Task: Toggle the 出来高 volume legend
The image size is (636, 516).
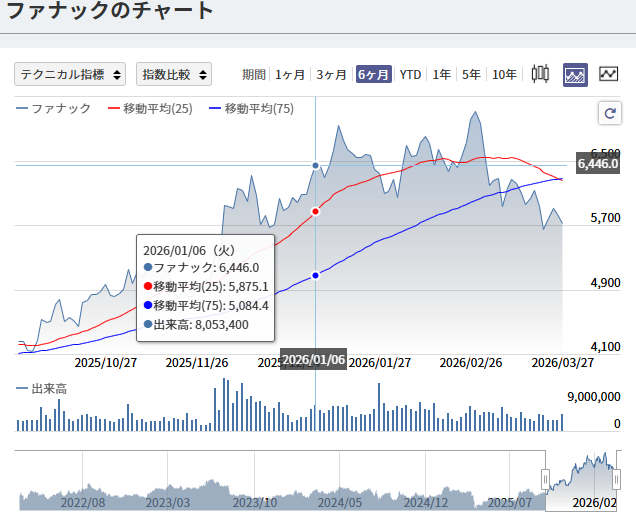Action: [41, 389]
